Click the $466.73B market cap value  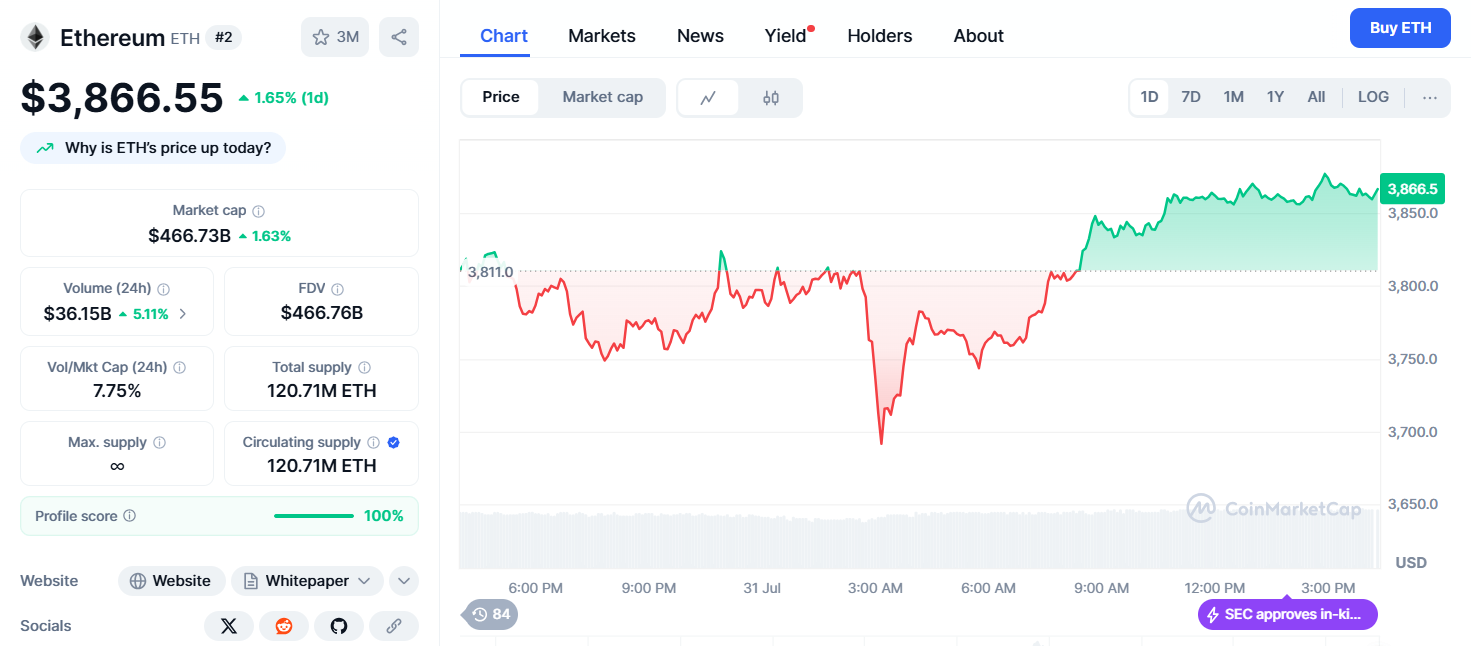pyautogui.click(x=189, y=236)
